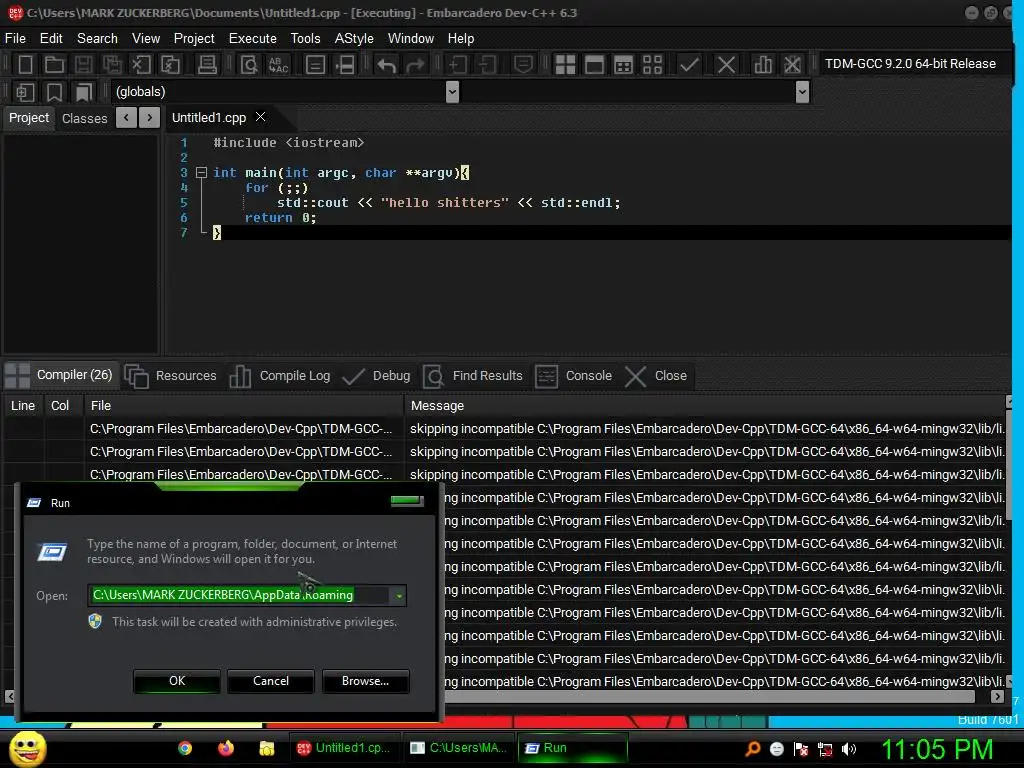Image resolution: width=1024 pixels, height=768 pixels.
Task: Click the Rebuild All toolbar icon
Action: (652, 65)
